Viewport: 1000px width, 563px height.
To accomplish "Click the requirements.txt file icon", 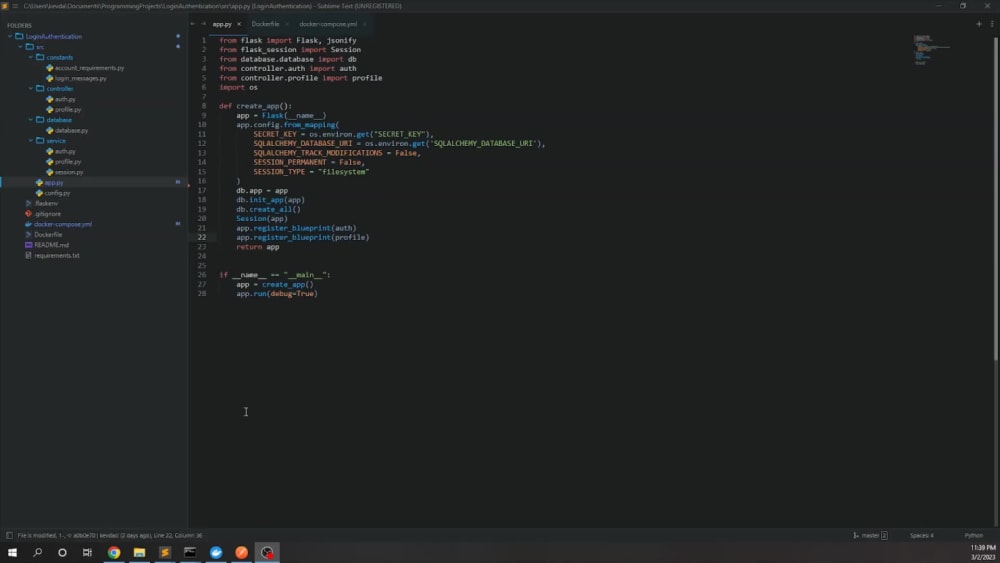I will (28, 256).
